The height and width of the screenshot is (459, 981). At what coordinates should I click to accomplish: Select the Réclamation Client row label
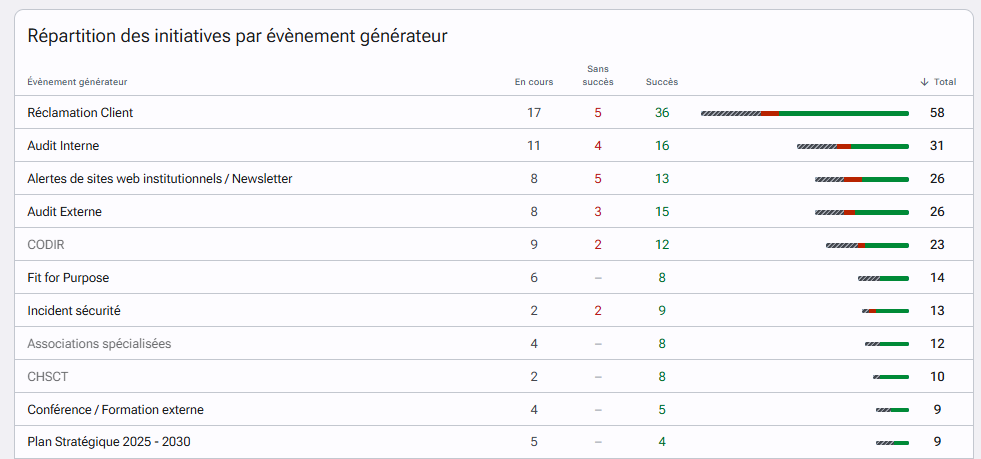(80, 113)
